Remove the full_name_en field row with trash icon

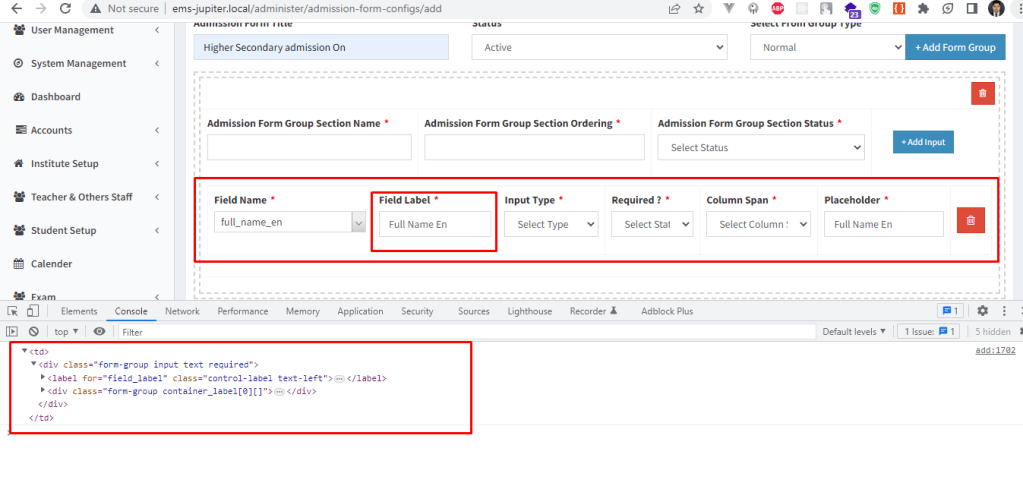pos(969,220)
